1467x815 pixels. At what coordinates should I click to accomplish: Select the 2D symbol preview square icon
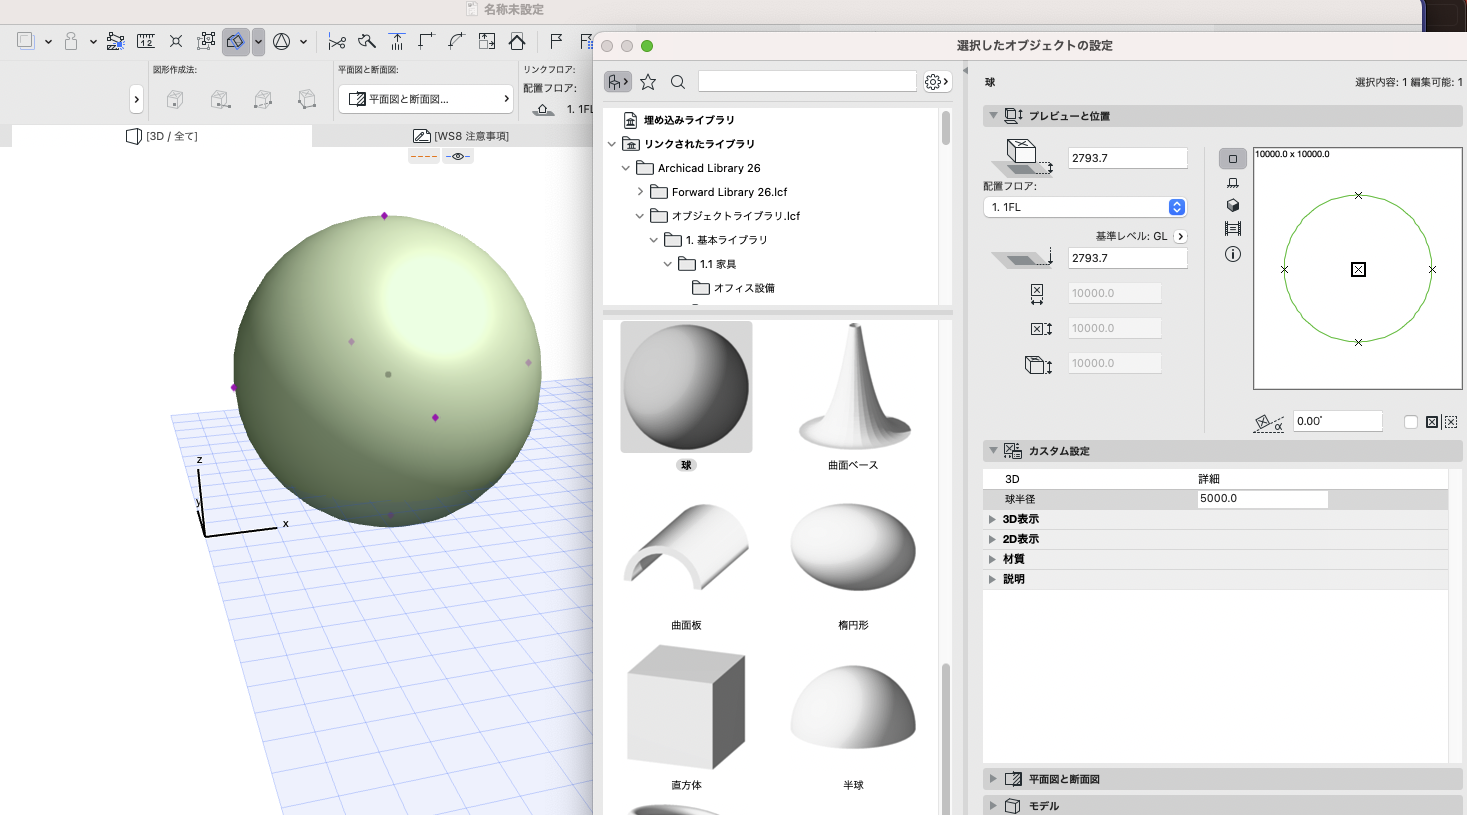point(1232,159)
